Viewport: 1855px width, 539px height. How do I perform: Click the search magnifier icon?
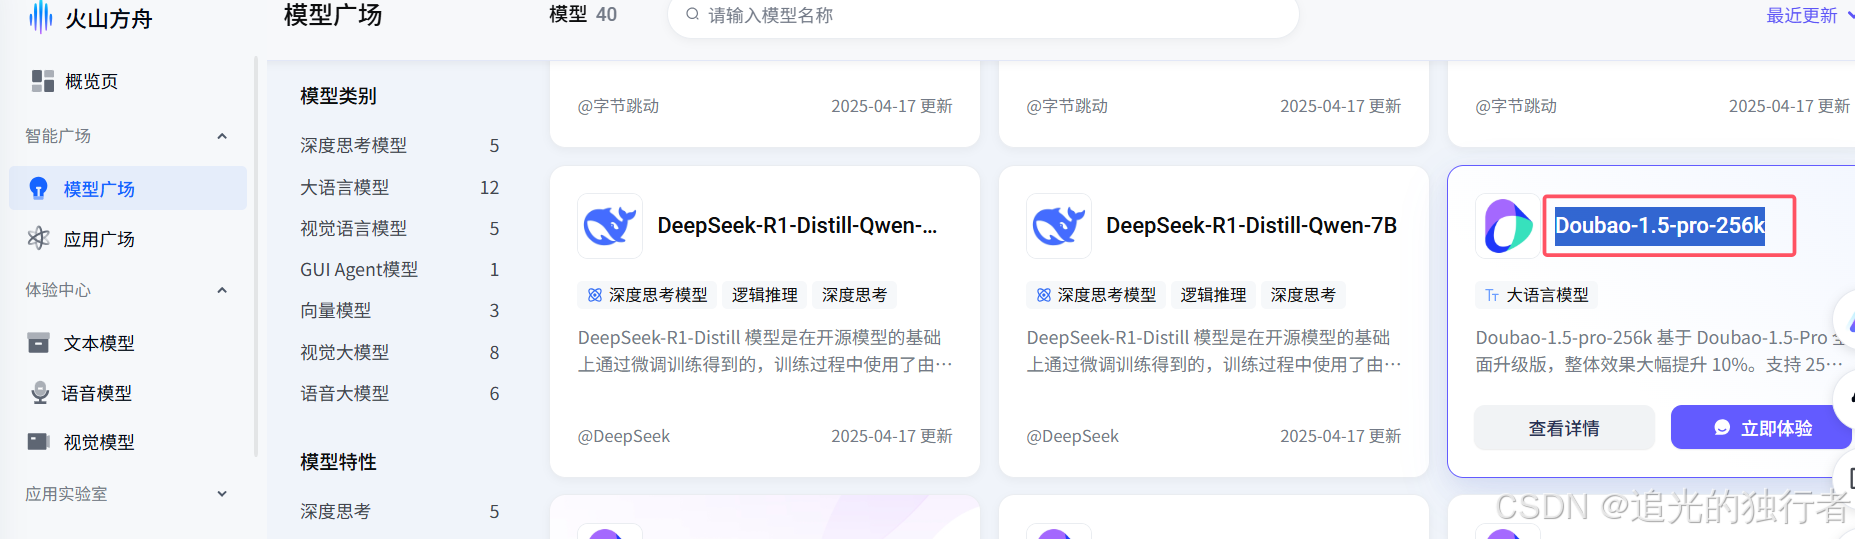pyautogui.click(x=692, y=14)
